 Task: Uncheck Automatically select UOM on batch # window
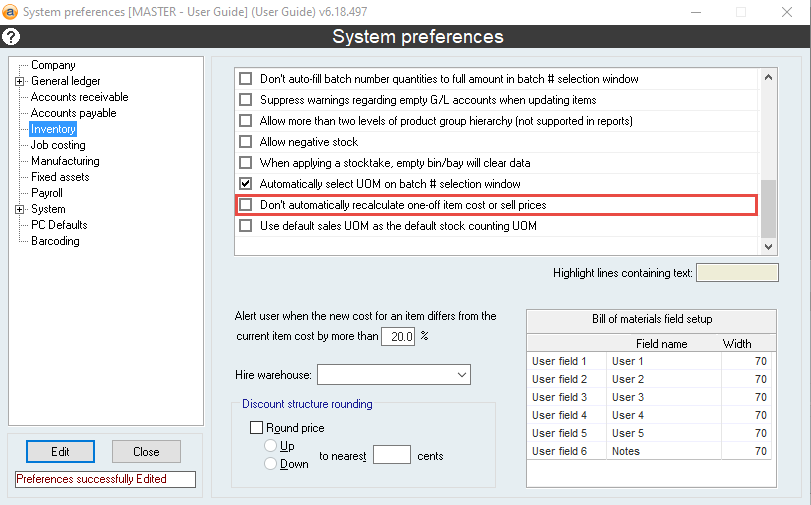click(x=246, y=184)
